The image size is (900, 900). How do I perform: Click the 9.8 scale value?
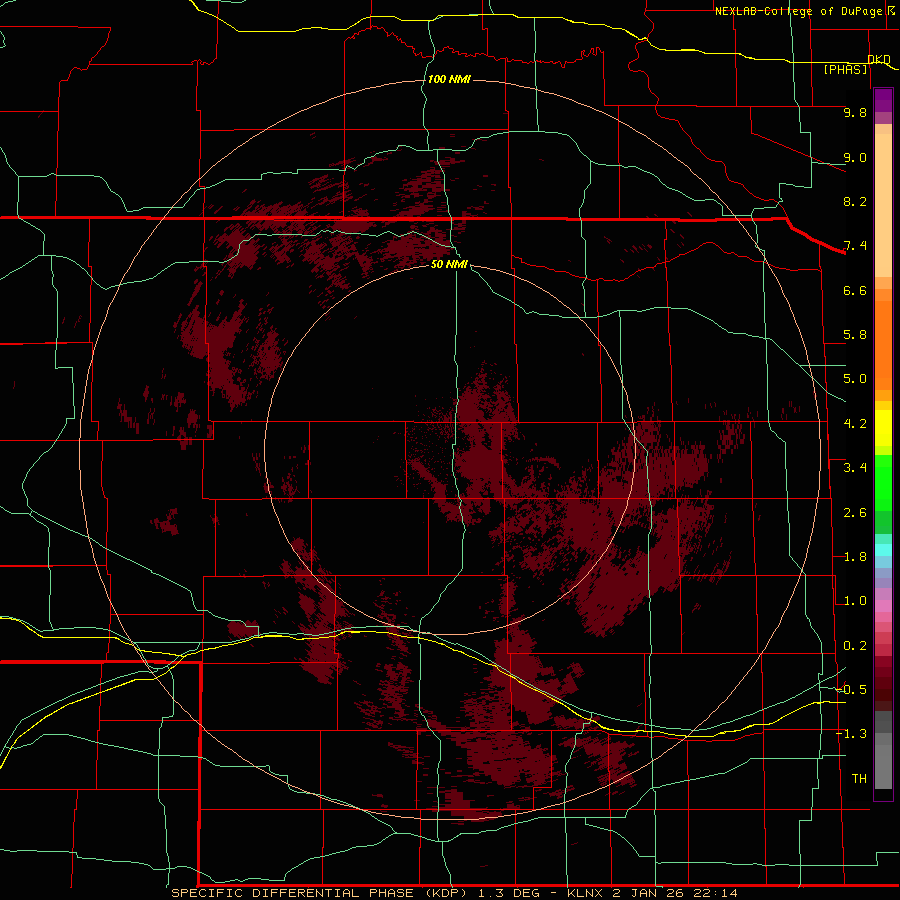(x=855, y=112)
